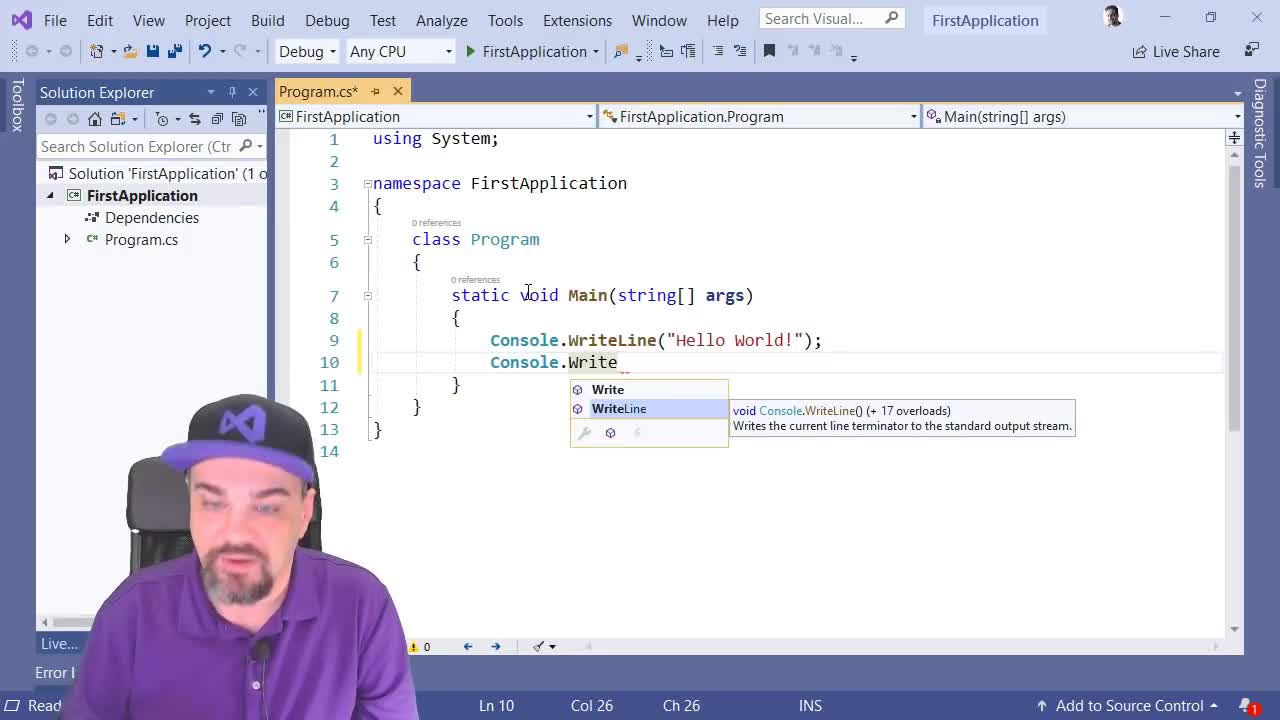
Task: Open the FirstApplication project navigation dropdown
Action: [x=436, y=117]
